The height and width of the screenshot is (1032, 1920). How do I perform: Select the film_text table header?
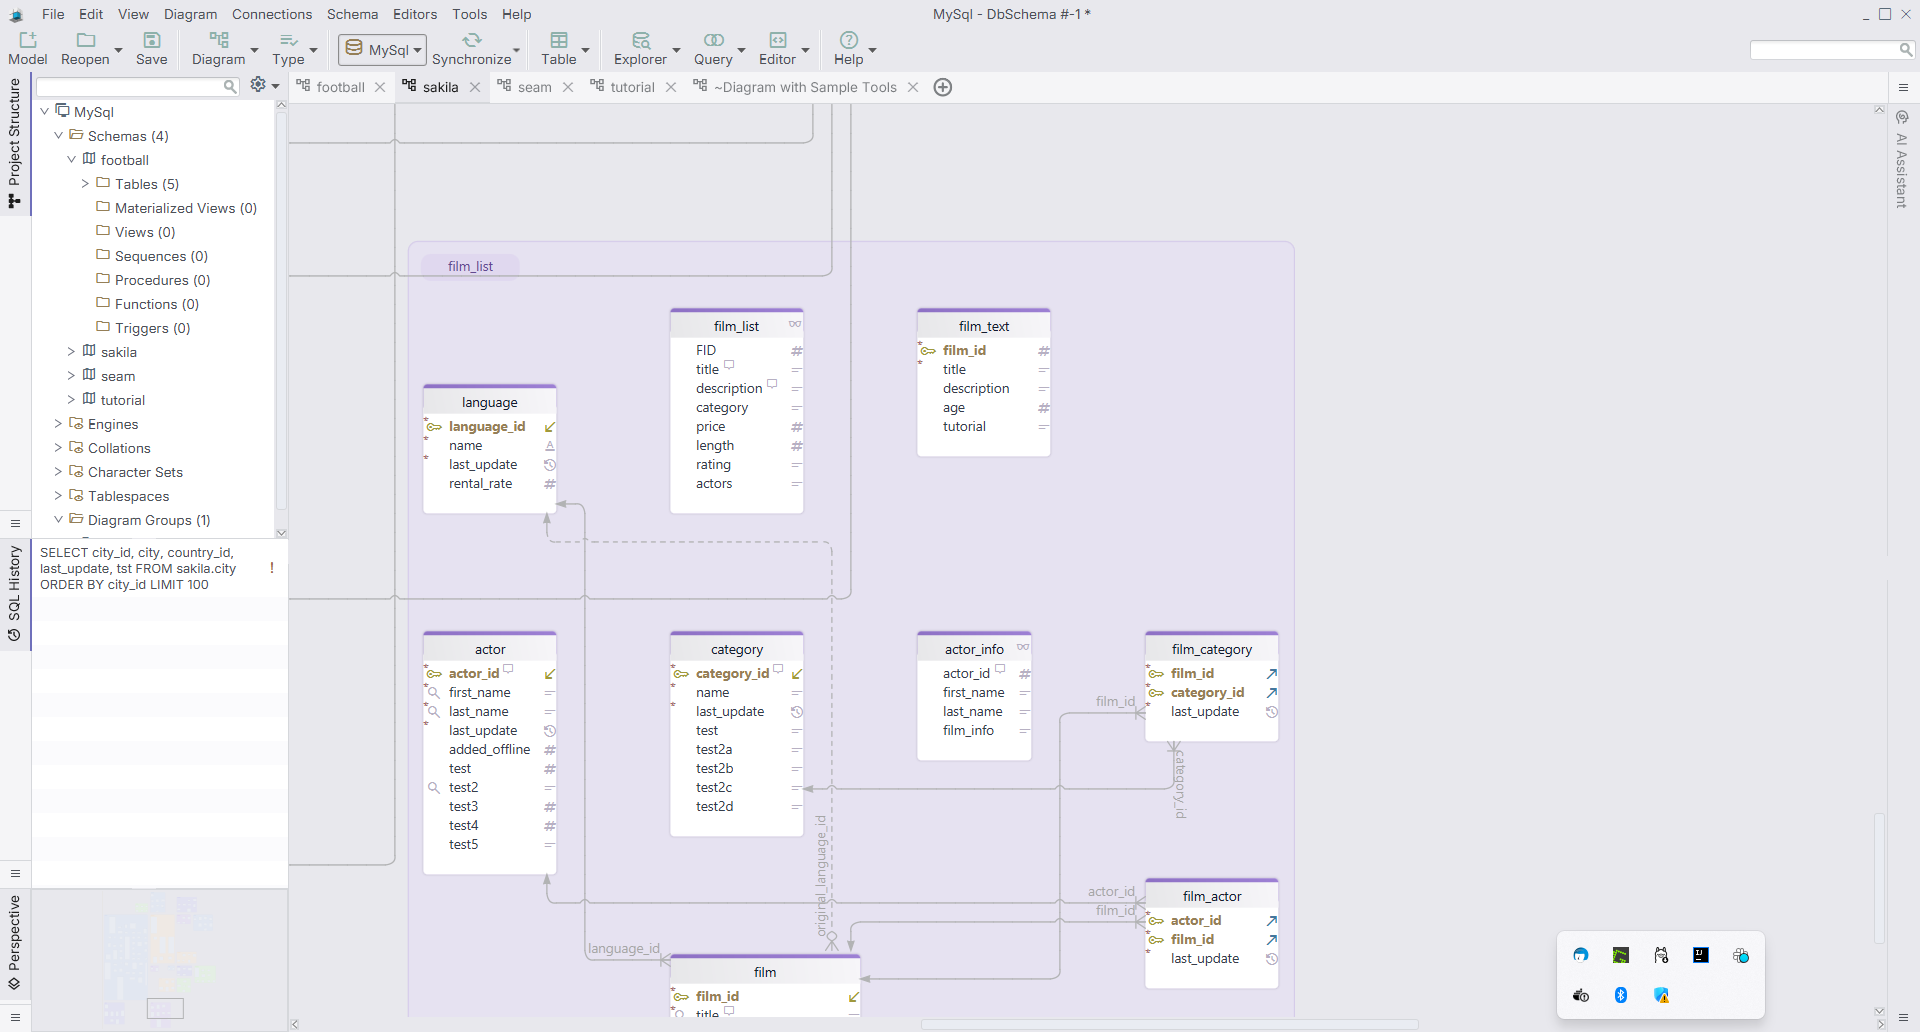[983, 326]
